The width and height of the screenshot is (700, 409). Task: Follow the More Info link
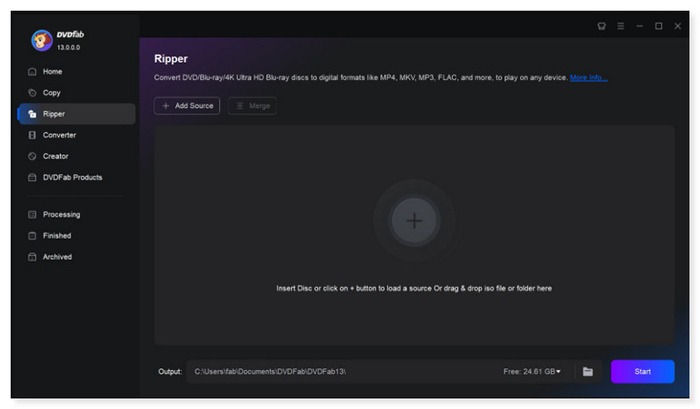588,78
